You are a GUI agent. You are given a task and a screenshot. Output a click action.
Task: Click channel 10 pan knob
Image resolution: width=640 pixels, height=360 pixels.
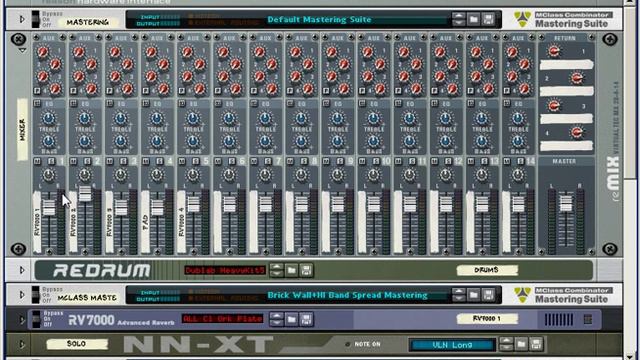tap(373, 175)
